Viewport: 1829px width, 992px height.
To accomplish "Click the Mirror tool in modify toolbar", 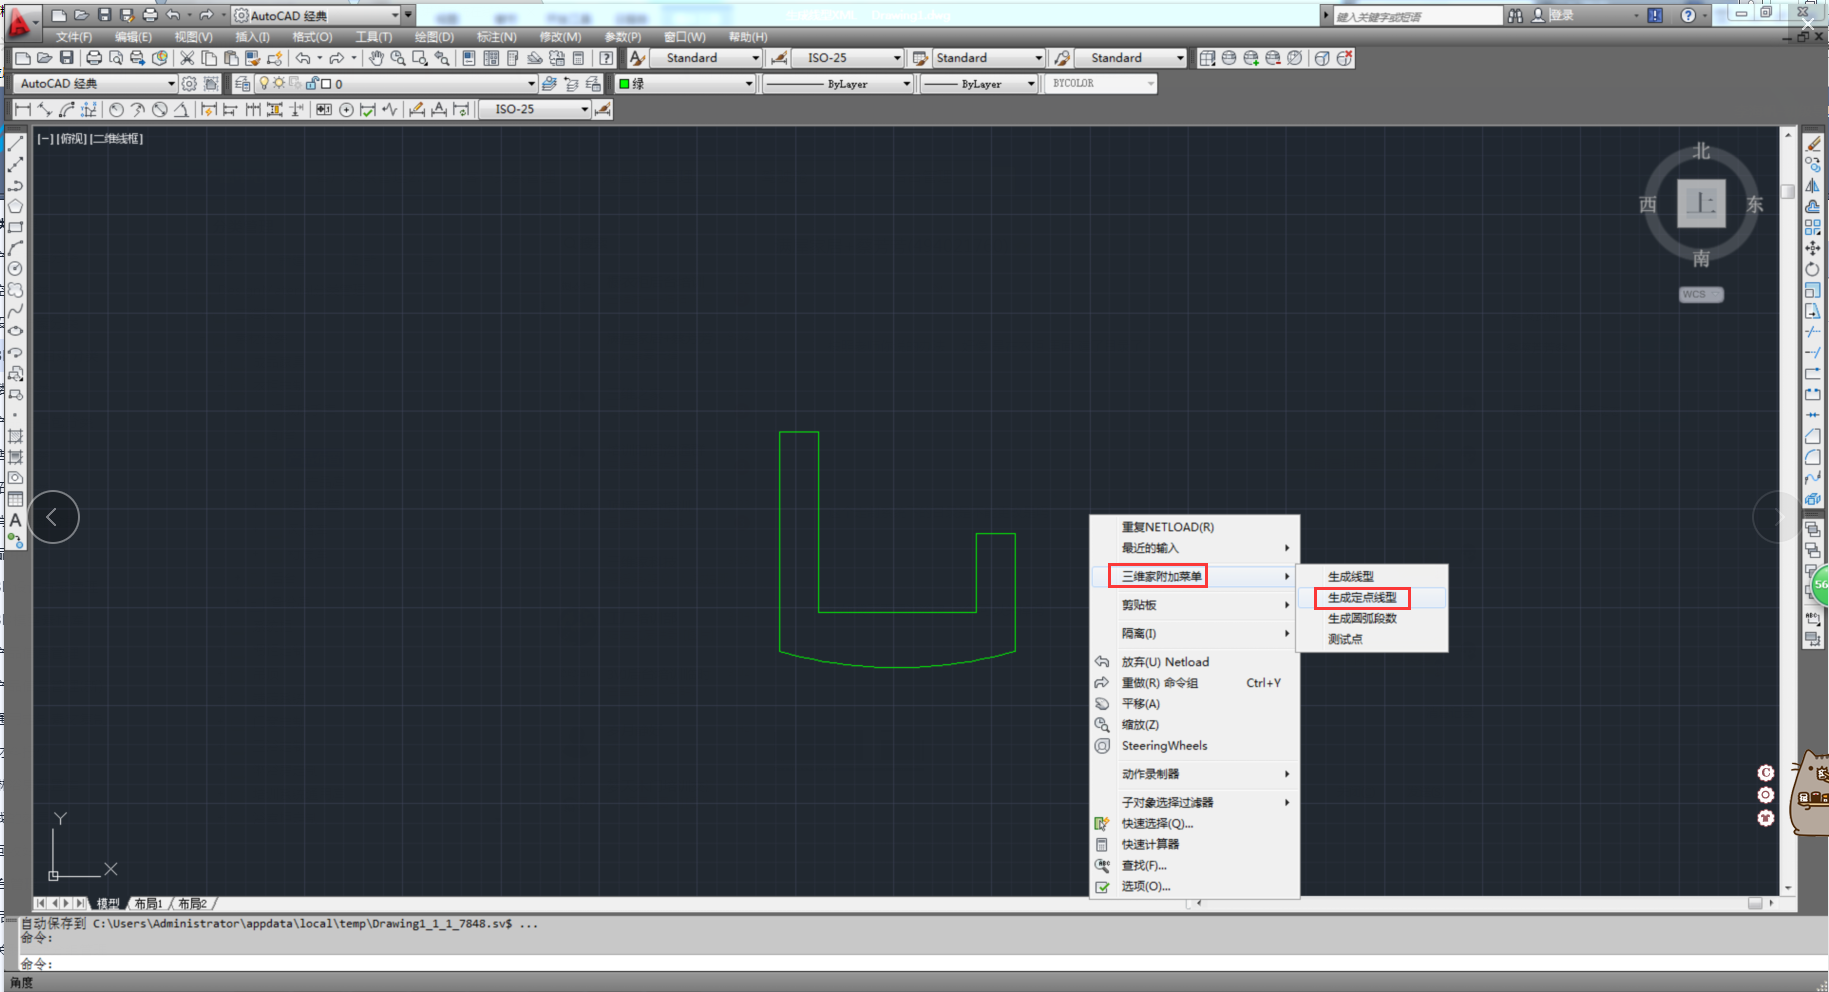I will pos(1813,186).
